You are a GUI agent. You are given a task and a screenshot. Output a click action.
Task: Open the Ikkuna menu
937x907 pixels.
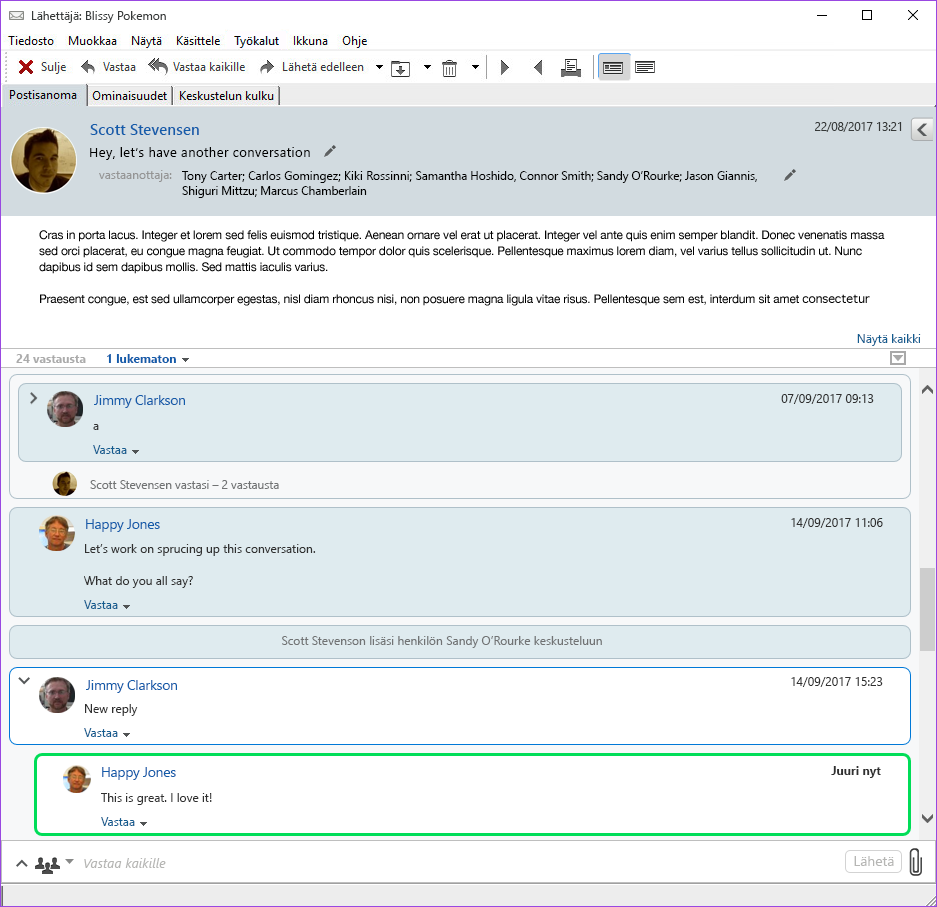coord(310,41)
